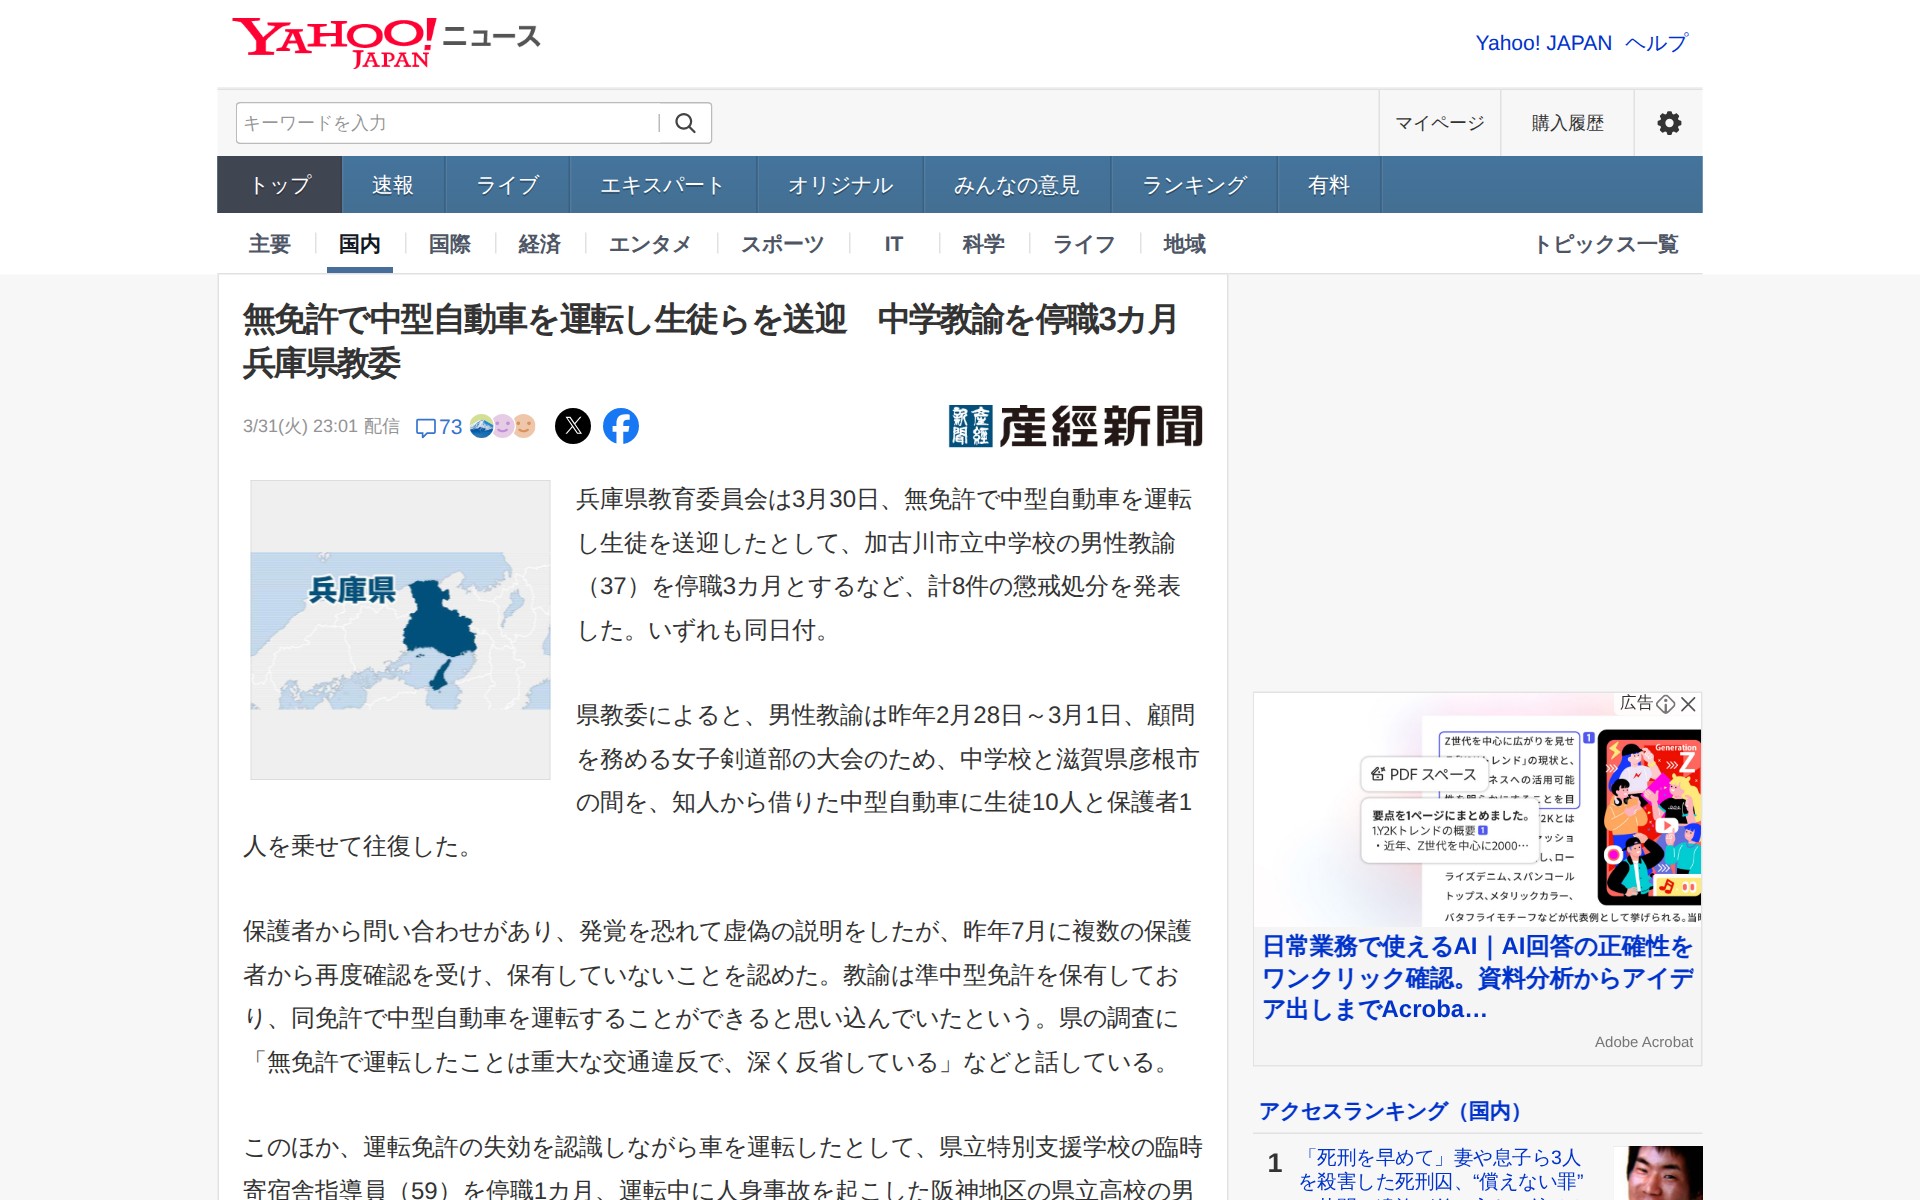
Task: Go to Yahoo! JAPAN News logo
Action: [386, 42]
